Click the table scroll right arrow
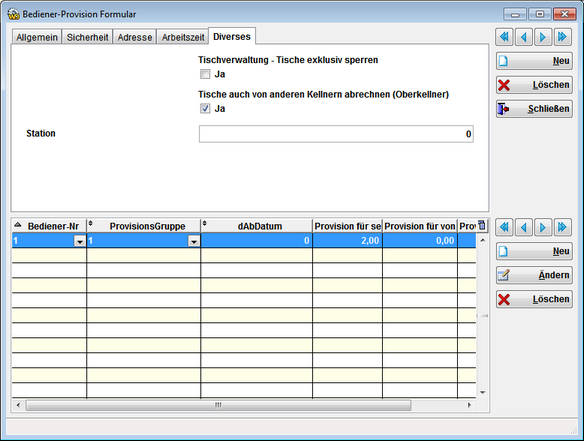584x441 pixels. pos(469,405)
